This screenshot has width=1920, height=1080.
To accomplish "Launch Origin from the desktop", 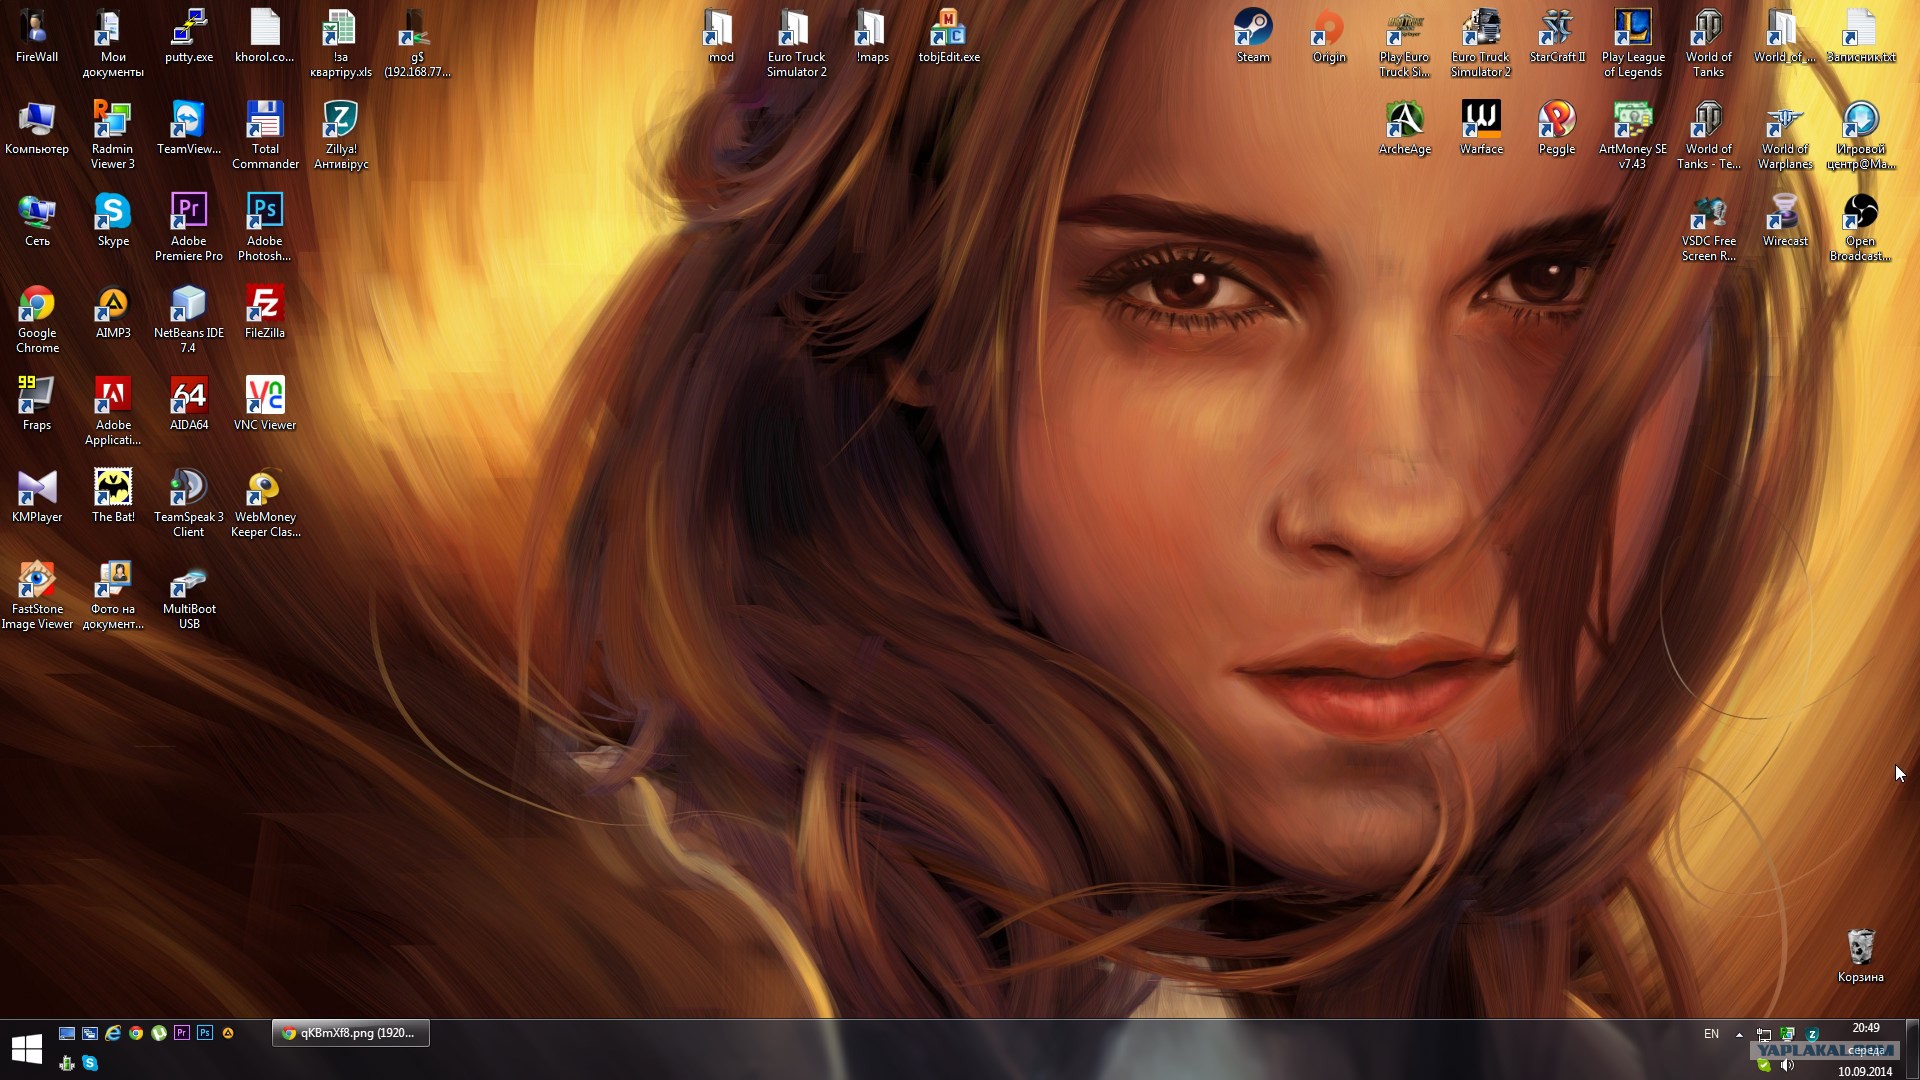I will coord(1329,37).
